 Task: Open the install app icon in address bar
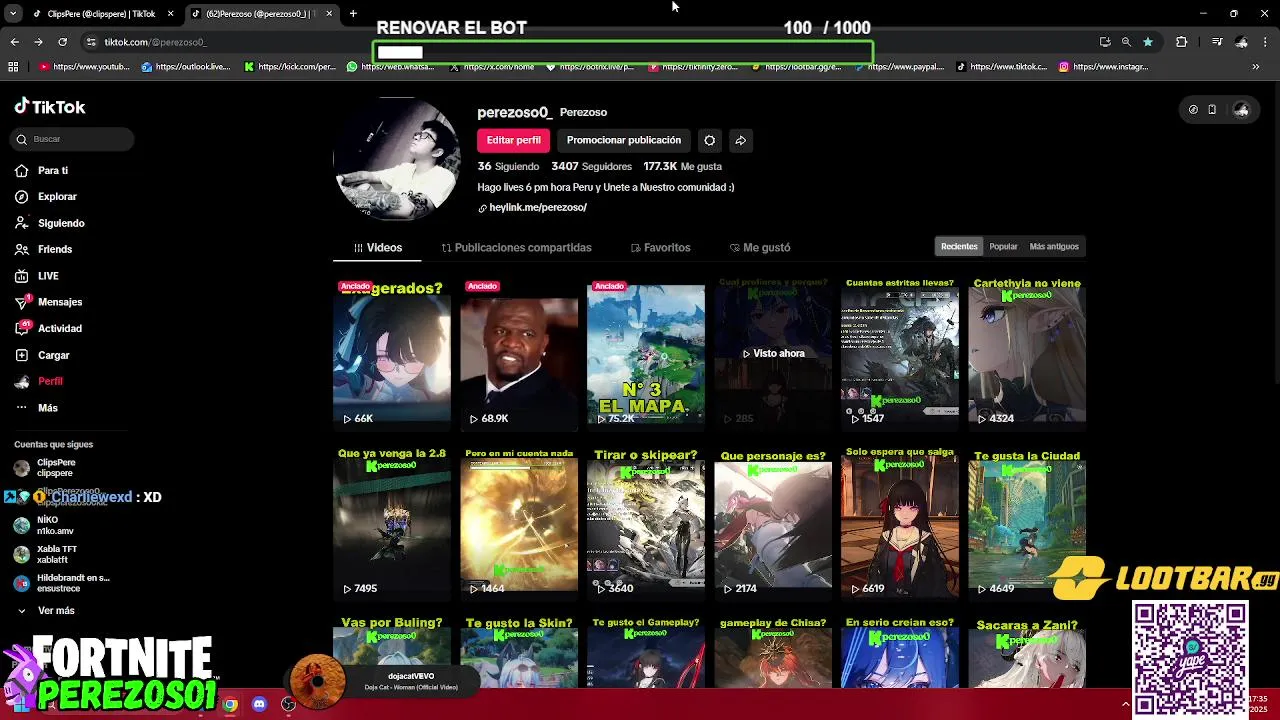click(1105, 42)
